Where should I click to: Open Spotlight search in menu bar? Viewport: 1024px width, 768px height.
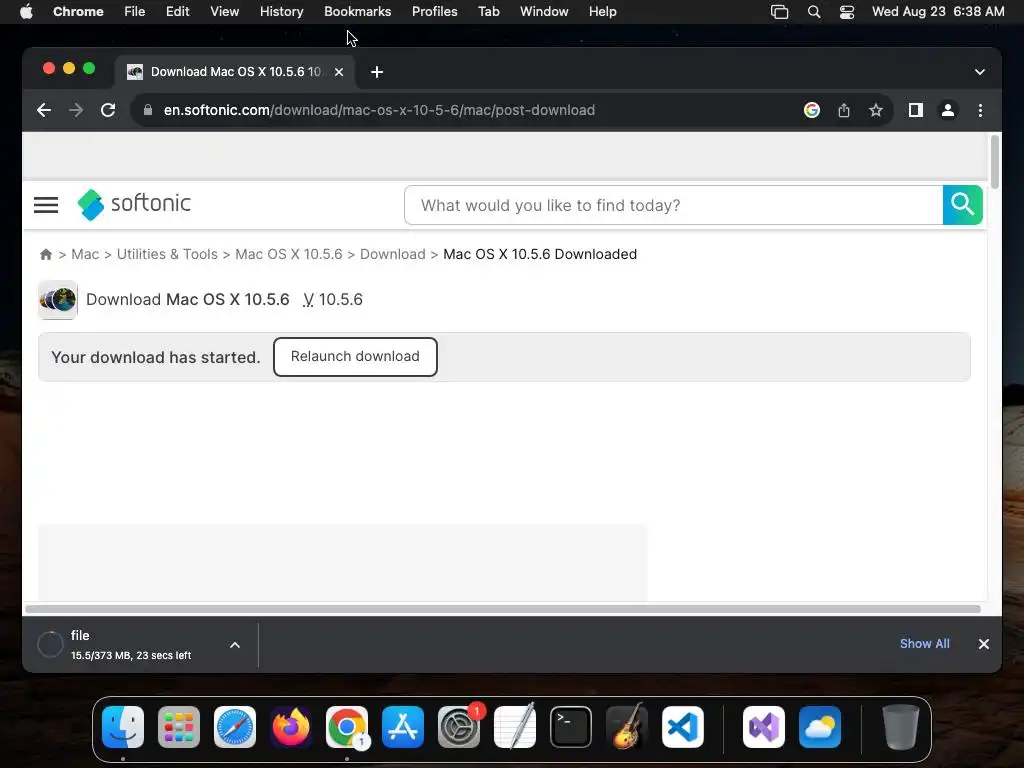coord(814,12)
